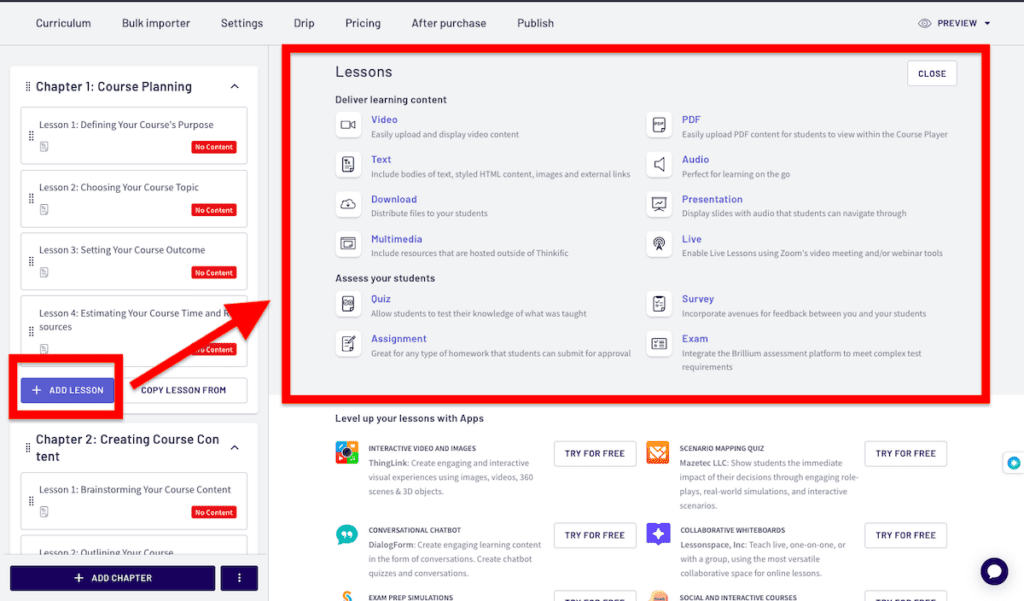This screenshot has width=1024, height=601.
Task: Switch to the Pricing tab
Action: click(362, 22)
